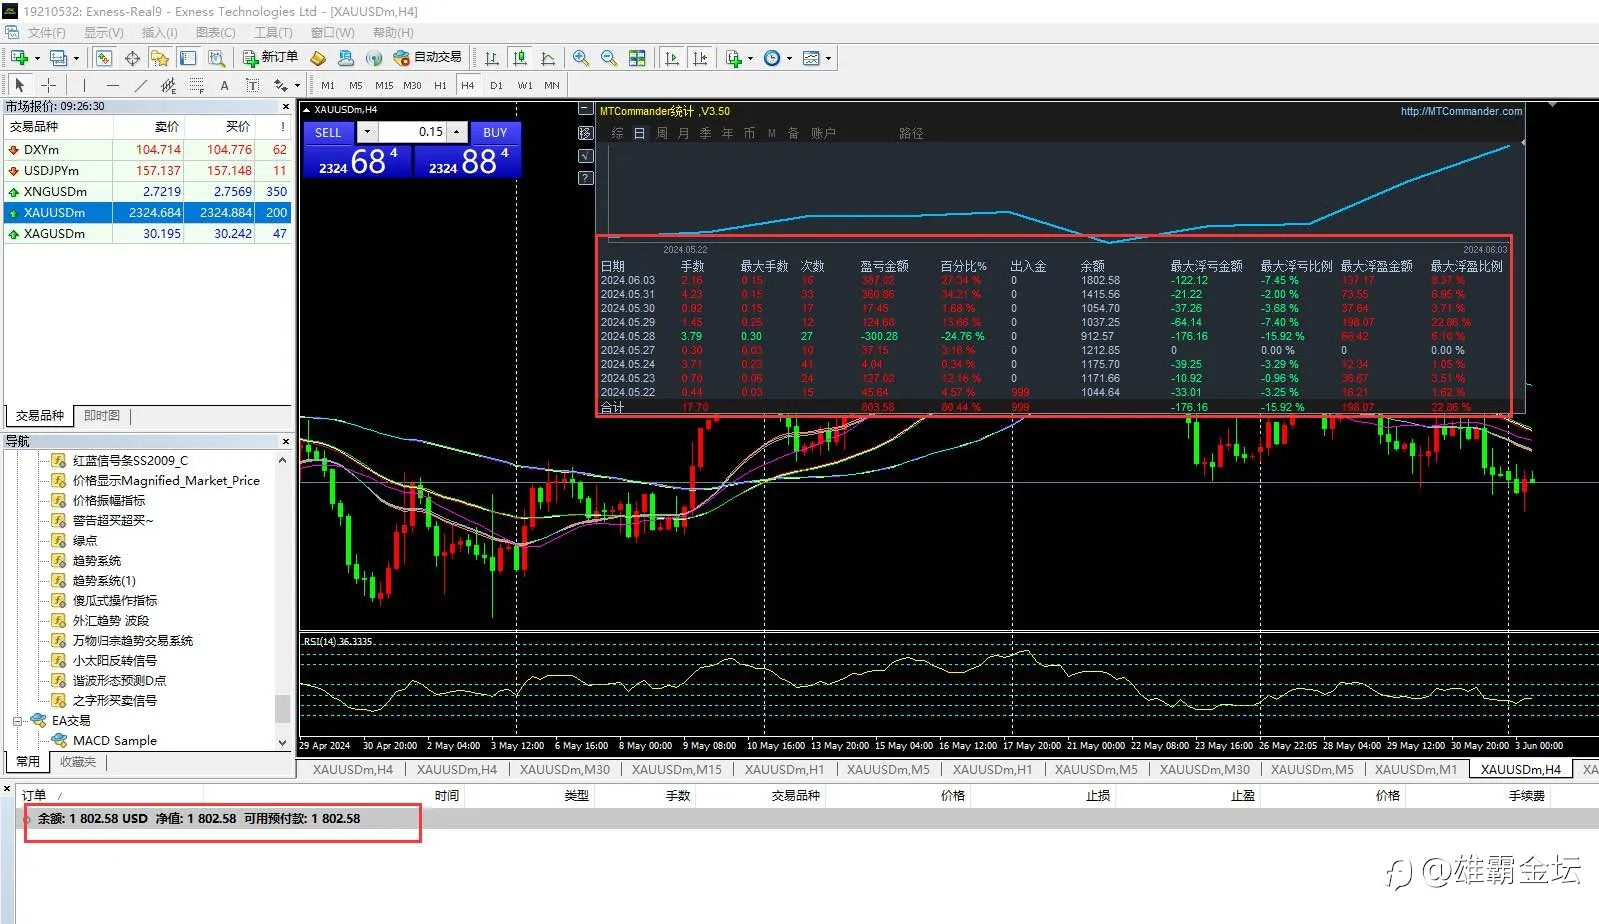Open the 图表(C) menu
The width and height of the screenshot is (1599, 924).
coord(215,32)
